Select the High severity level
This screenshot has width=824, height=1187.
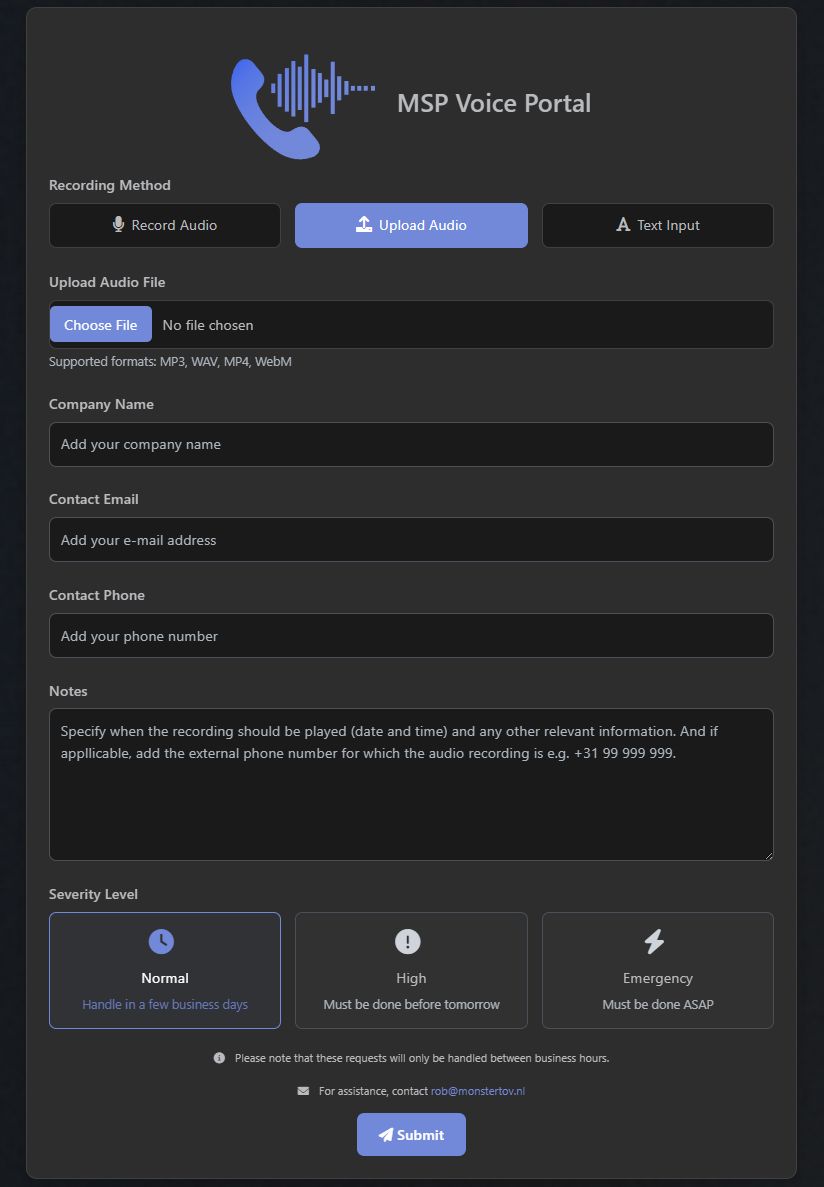coord(411,970)
